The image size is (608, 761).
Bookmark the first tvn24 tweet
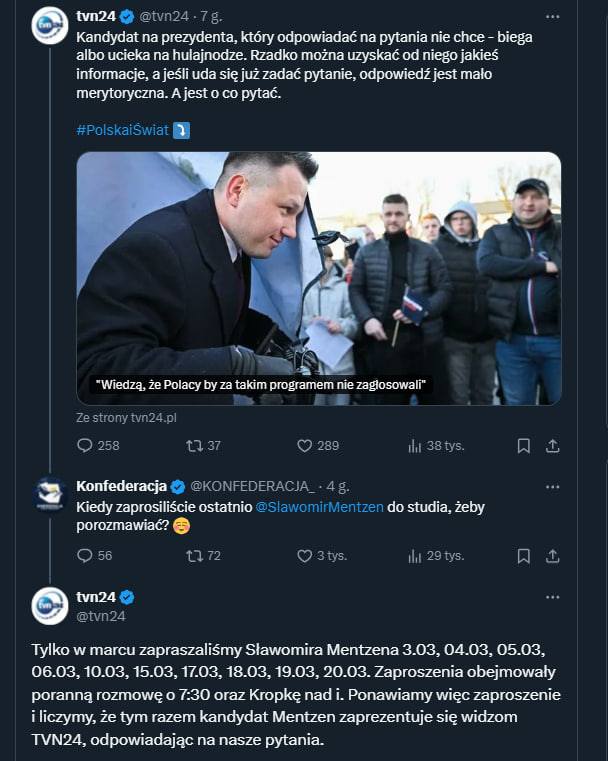524,446
